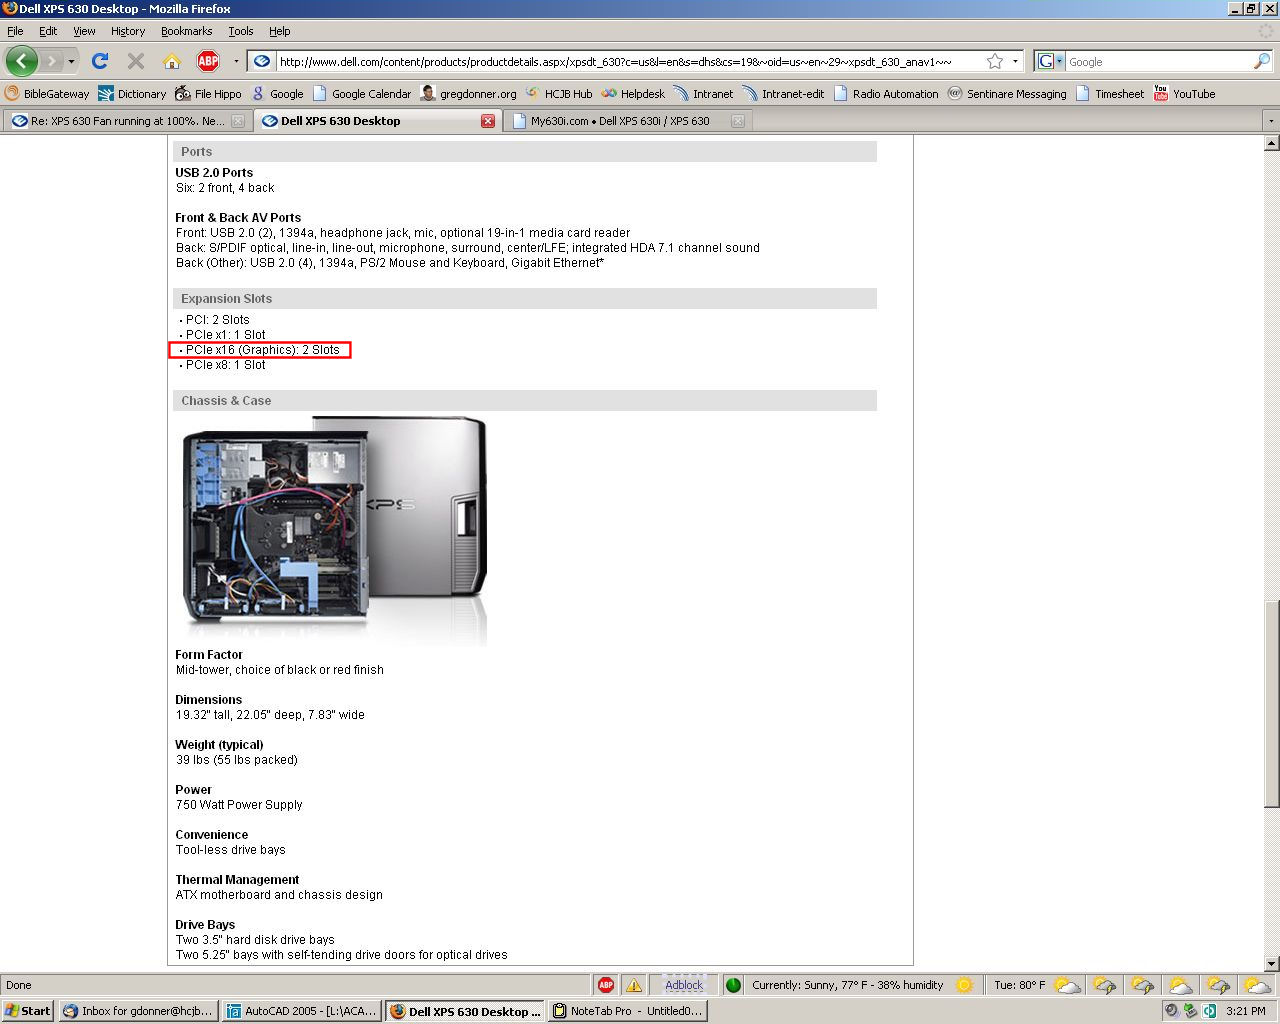The height and width of the screenshot is (1024, 1280).
Task: Switch to AutoCAD 2005 taskbar window
Action: coord(301,1011)
